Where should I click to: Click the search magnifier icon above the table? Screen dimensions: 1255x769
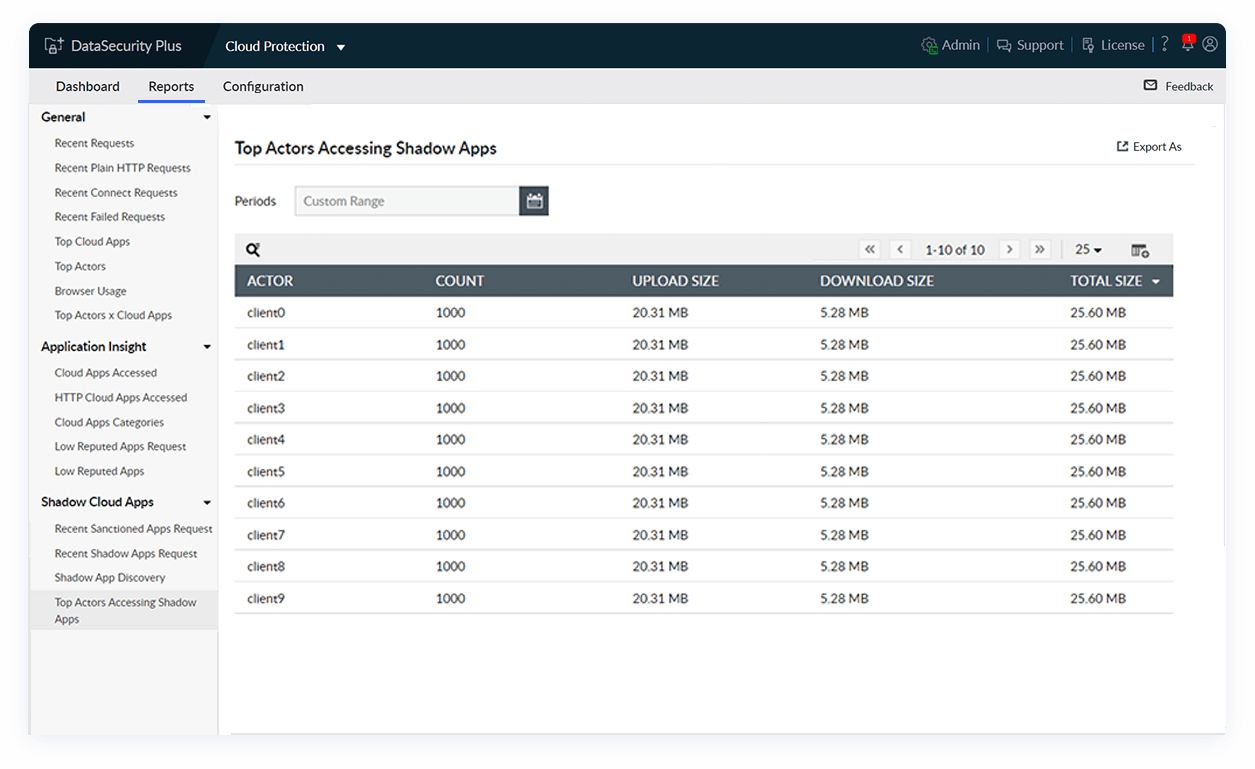(253, 250)
